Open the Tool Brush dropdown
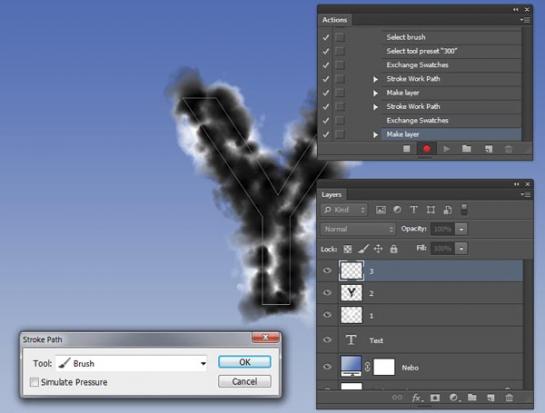 click(x=131, y=363)
